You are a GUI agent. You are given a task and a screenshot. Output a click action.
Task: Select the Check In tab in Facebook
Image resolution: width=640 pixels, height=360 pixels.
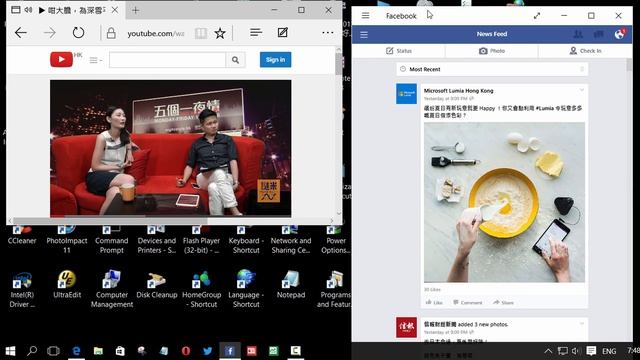[585, 51]
